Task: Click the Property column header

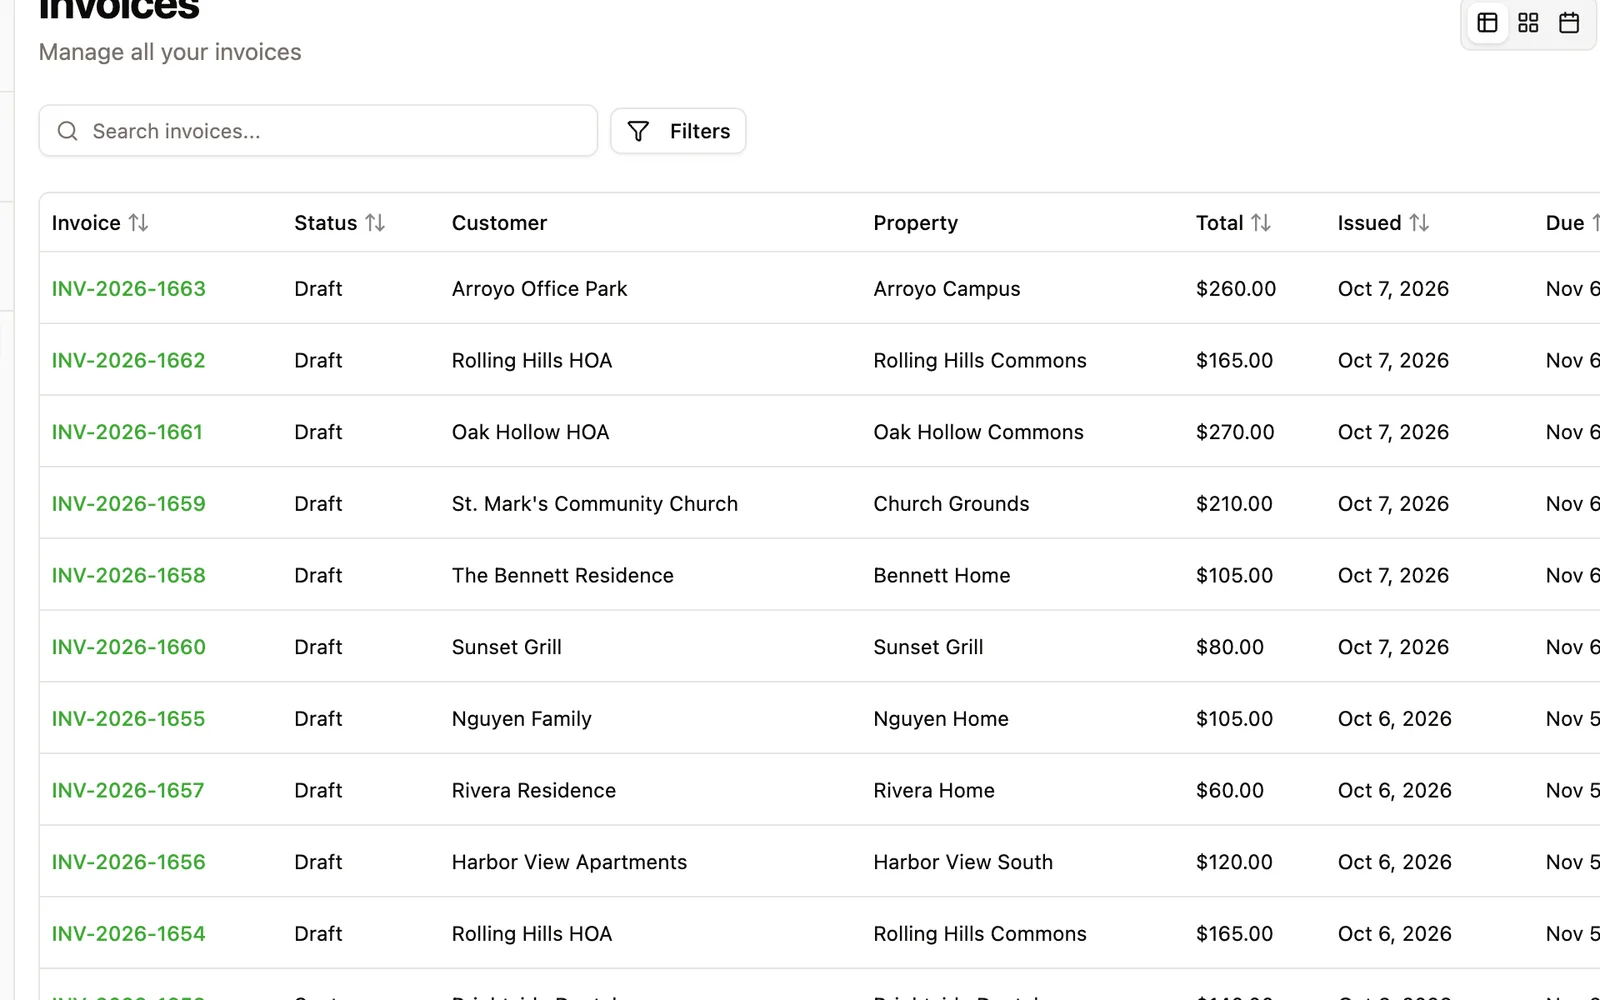Action: pos(915,223)
